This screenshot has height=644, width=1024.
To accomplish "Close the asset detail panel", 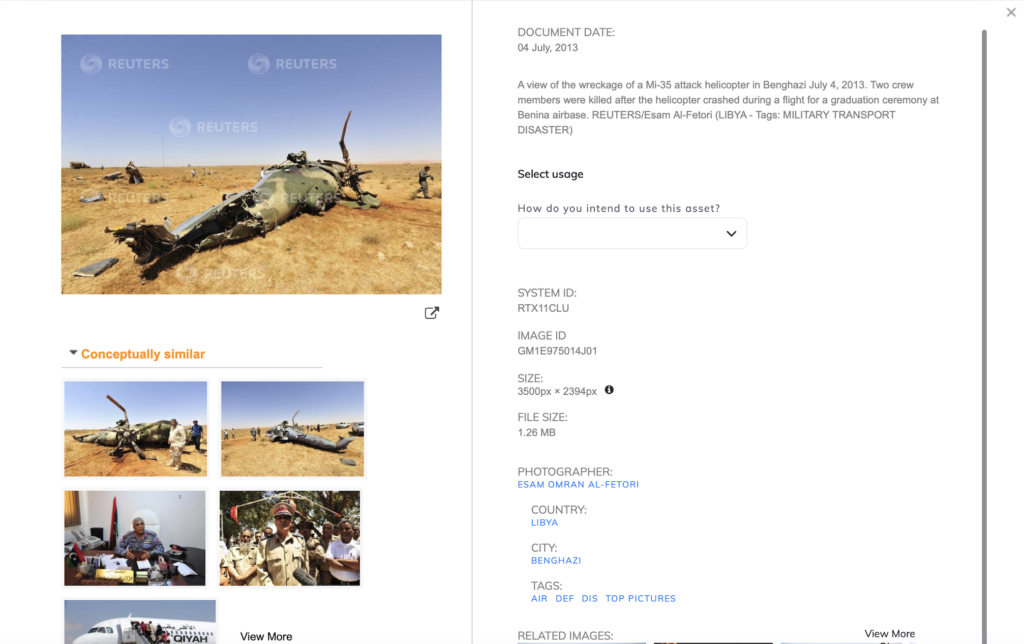I will click(x=1011, y=12).
